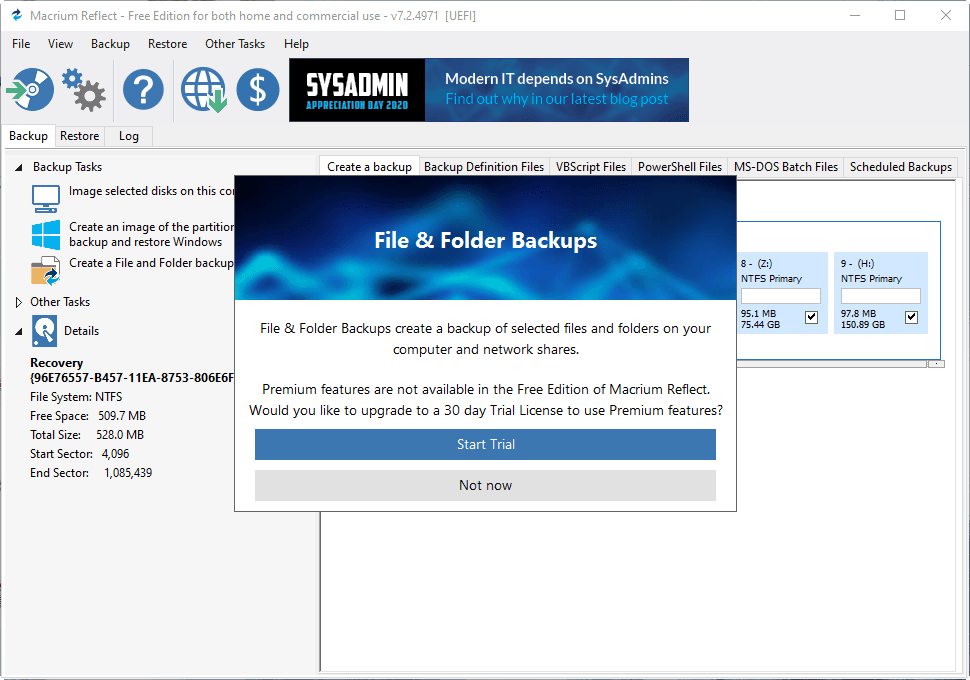Uncheck the H: partition checkbox
The image size is (970, 680).
[911, 317]
